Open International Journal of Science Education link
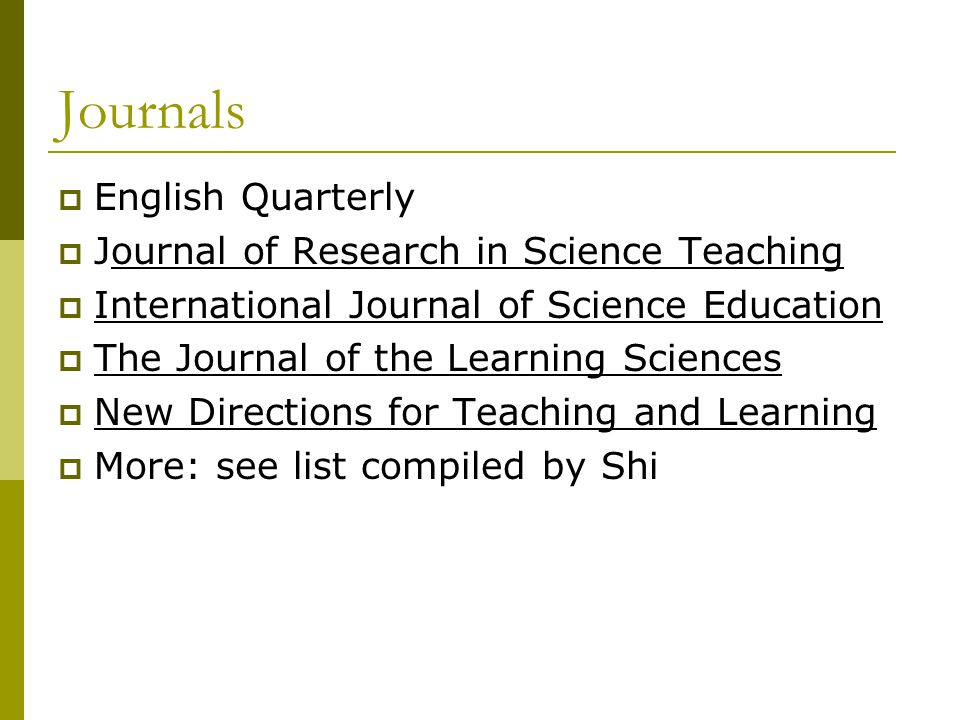The height and width of the screenshot is (720, 960). pyautogui.click(x=488, y=305)
